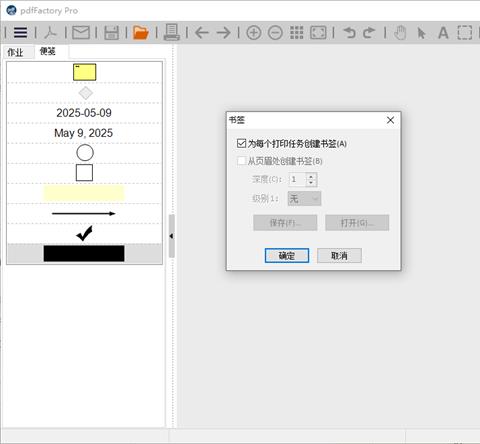
Task: Send PDF via the email envelope icon
Action: tap(81, 33)
